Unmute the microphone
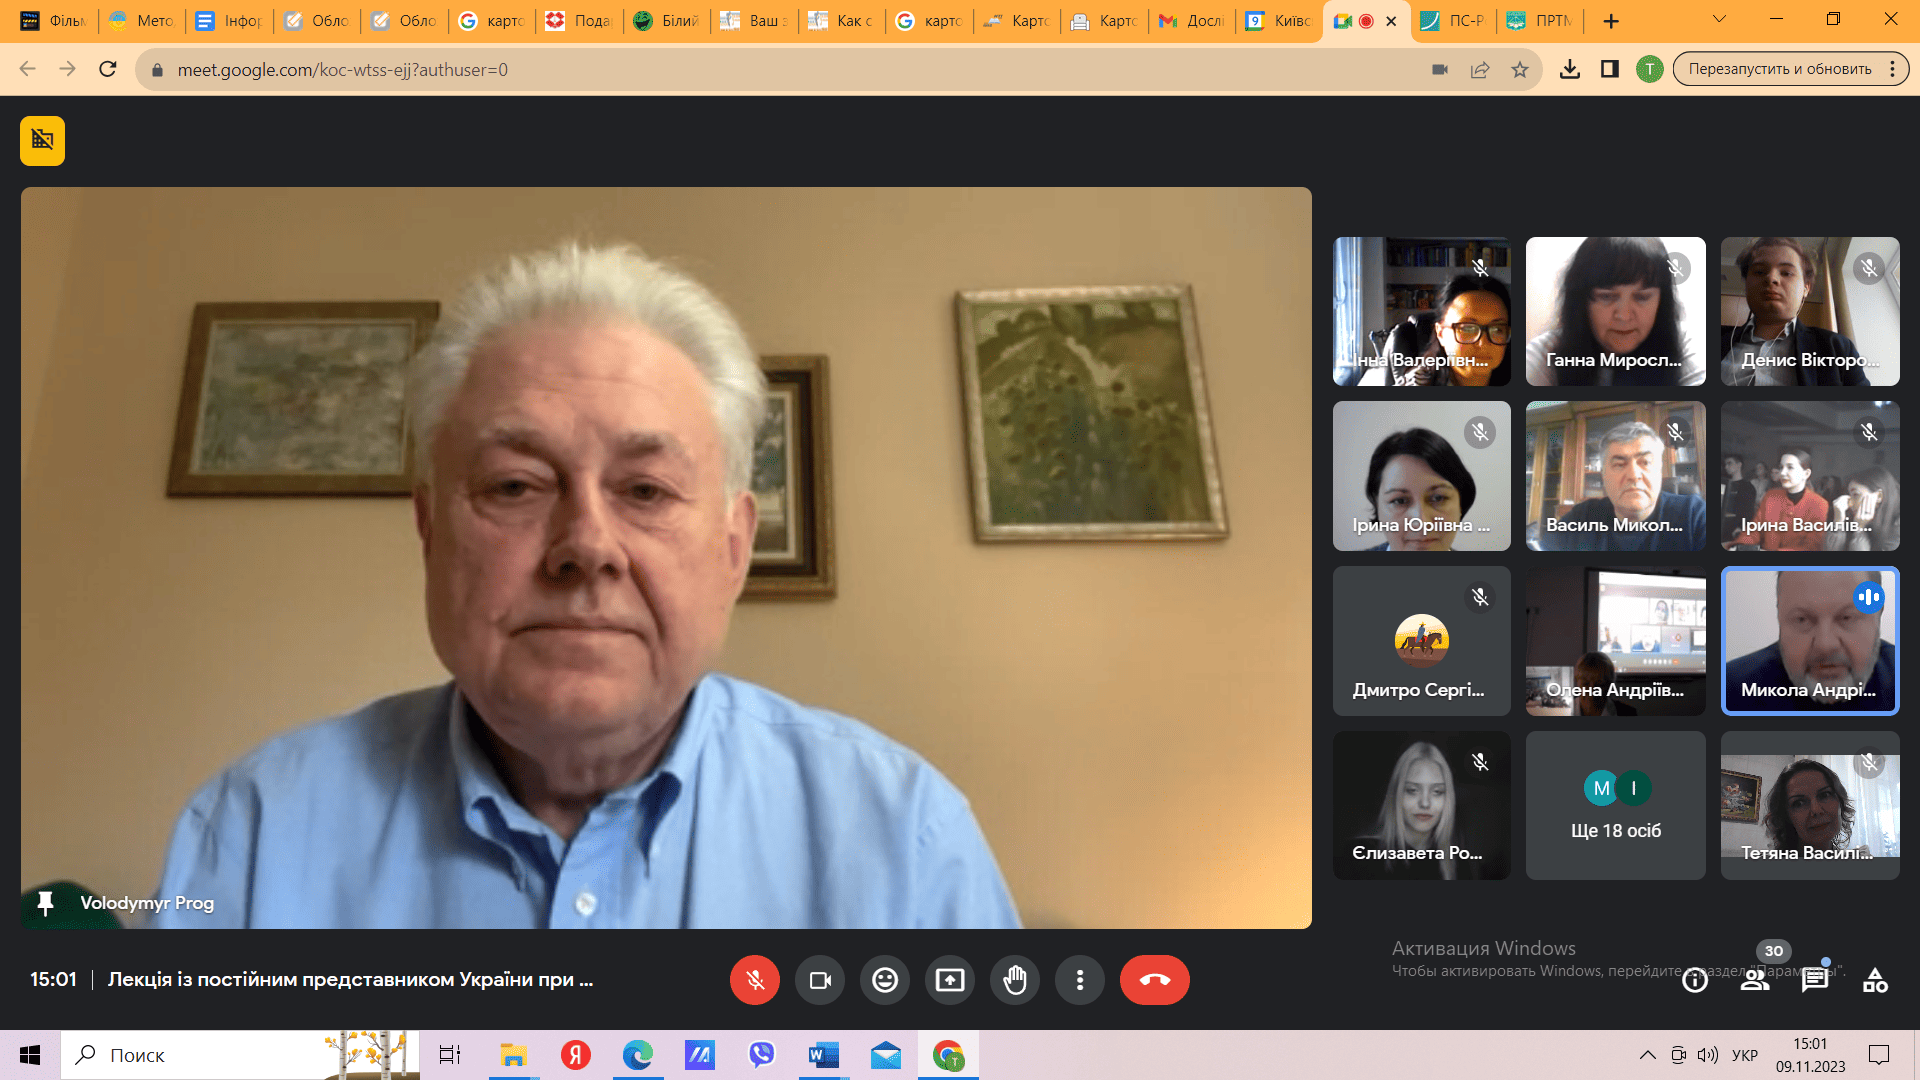Viewport: 1920px width, 1080px height. 755,980
